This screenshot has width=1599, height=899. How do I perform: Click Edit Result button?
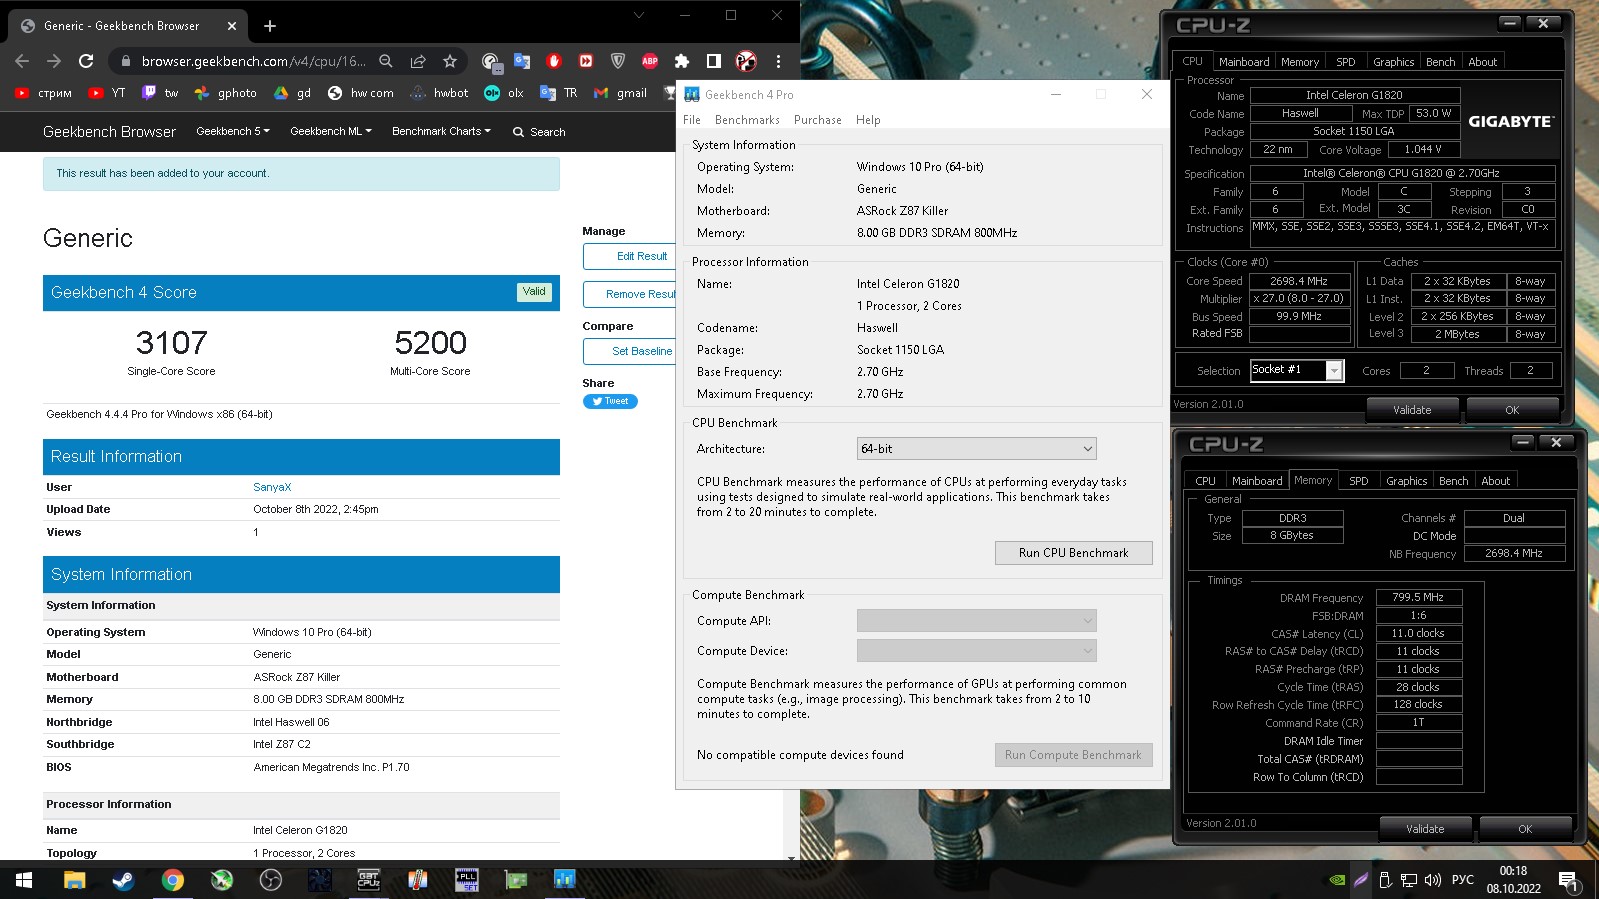[632, 256]
